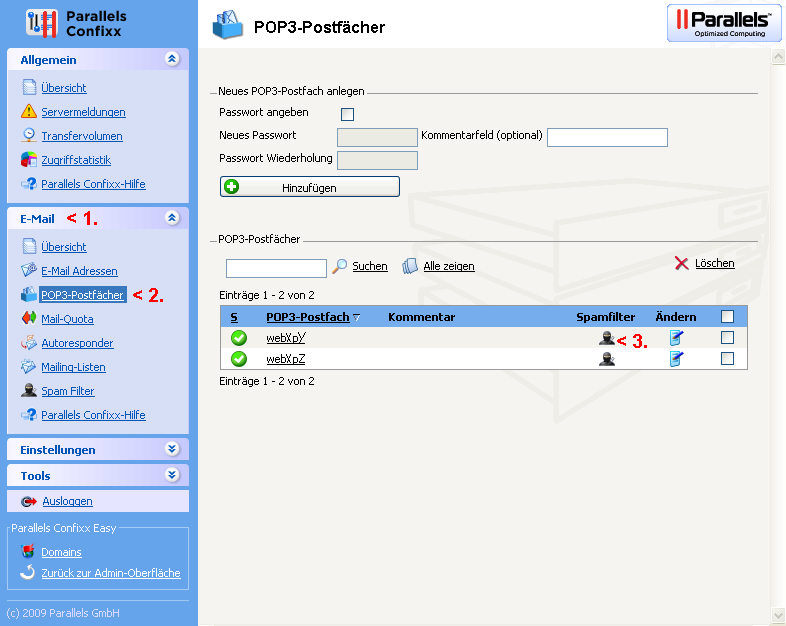Click the back arrow icon for Admin-Oberfläche

(28, 572)
